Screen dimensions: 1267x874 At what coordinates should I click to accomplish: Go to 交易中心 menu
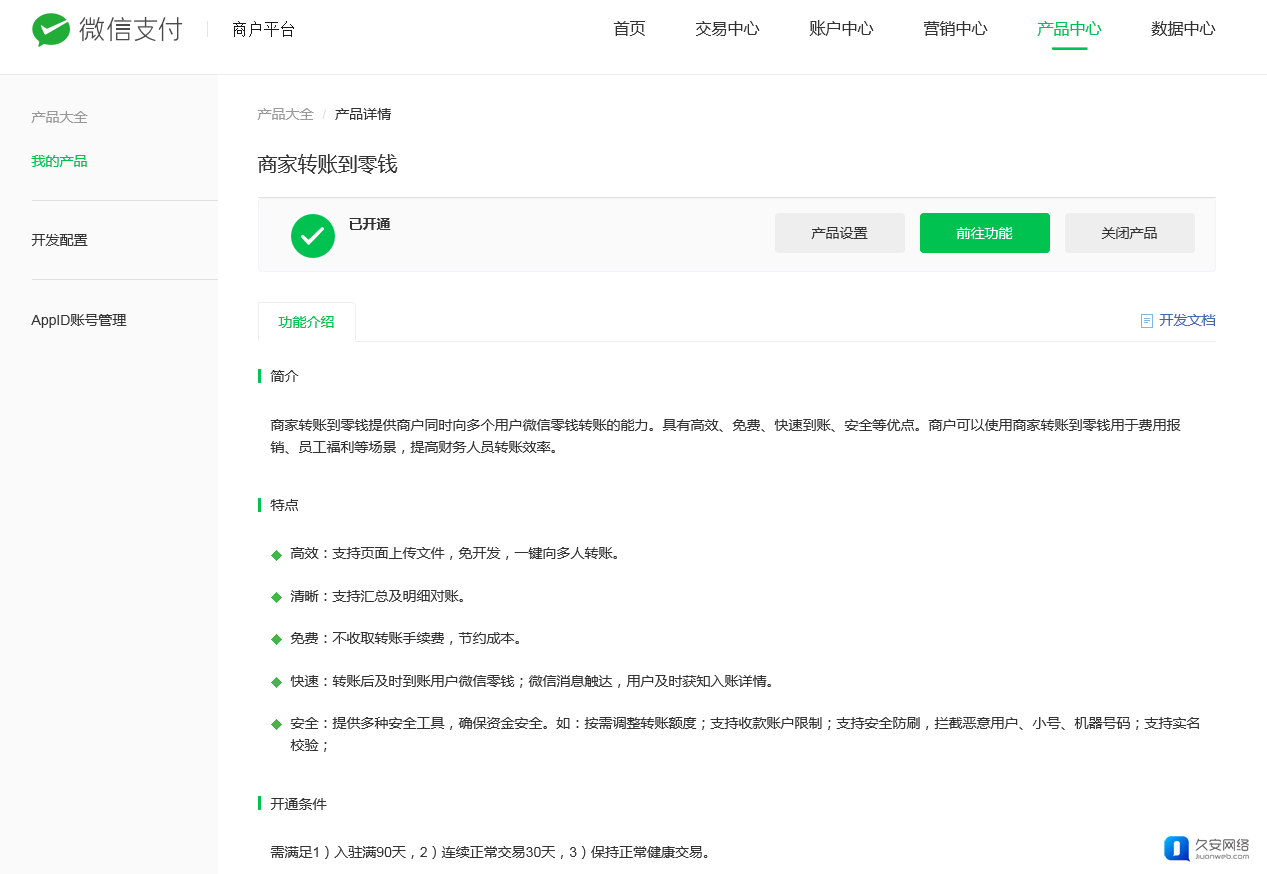click(x=727, y=29)
